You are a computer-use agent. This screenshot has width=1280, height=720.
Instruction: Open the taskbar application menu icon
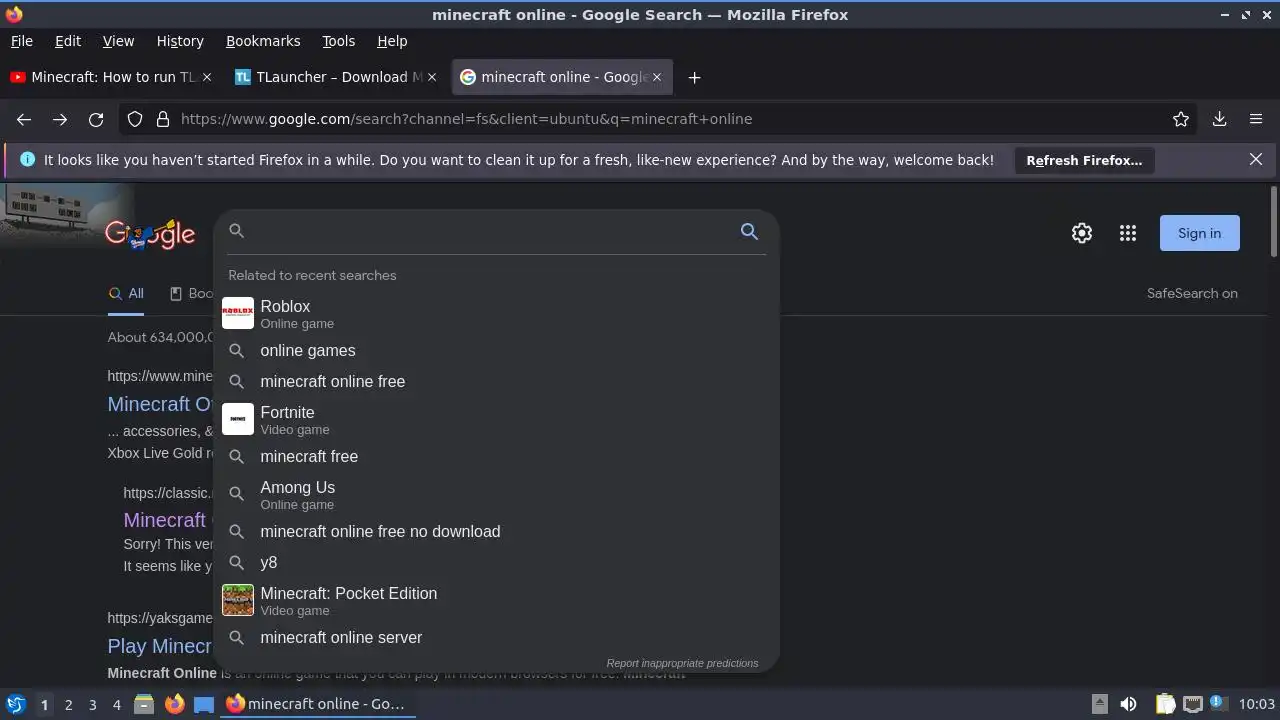(15, 704)
